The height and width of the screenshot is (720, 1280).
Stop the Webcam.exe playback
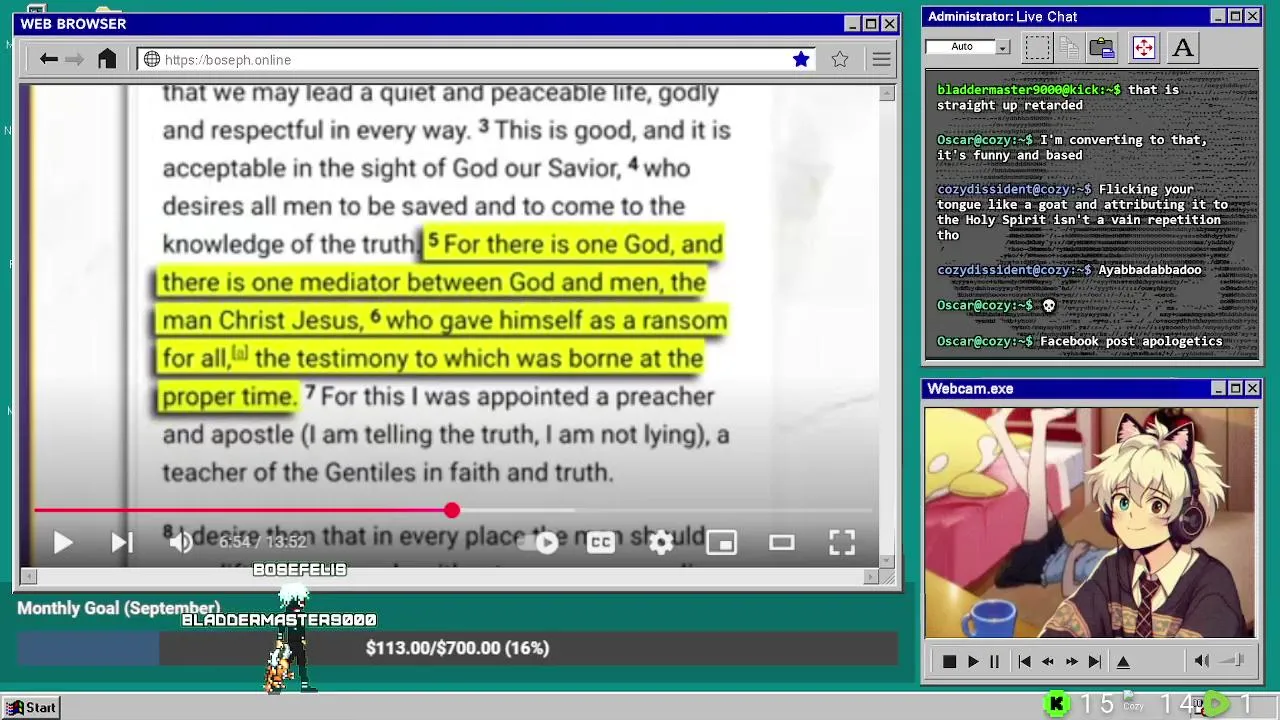coord(949,662)
